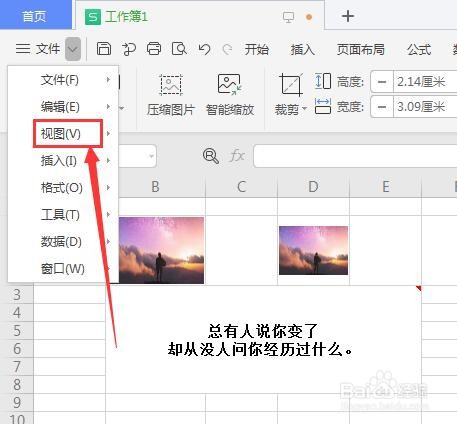Open 文件(F) menu entry
Image resolution: width=457 pixels, height=424 pixels.
click(63, 80)
